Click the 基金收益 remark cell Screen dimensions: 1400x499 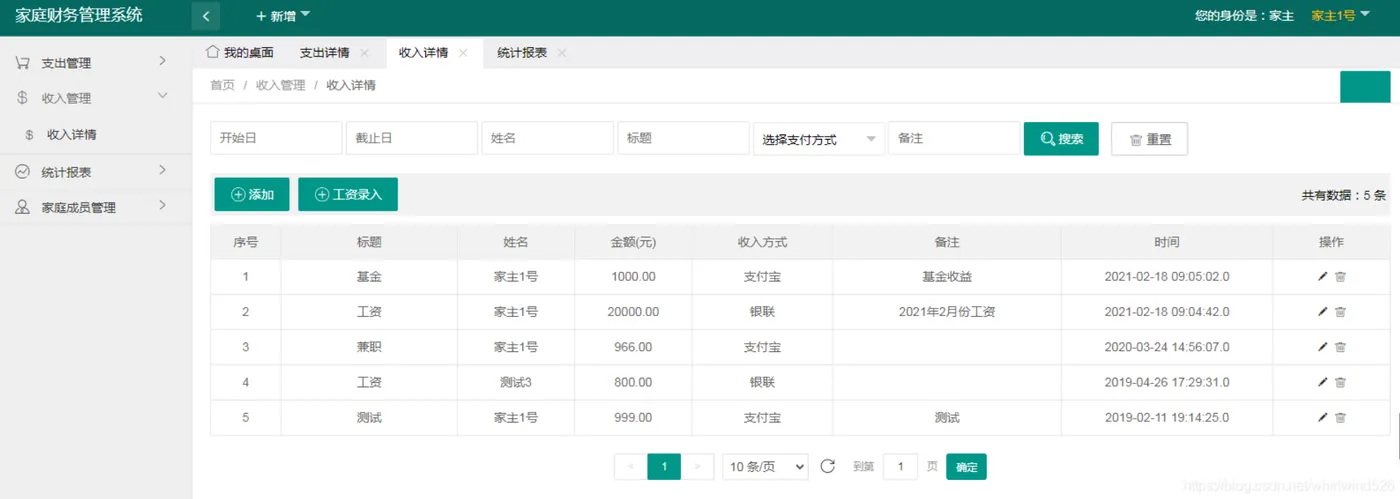coord(947,277)
